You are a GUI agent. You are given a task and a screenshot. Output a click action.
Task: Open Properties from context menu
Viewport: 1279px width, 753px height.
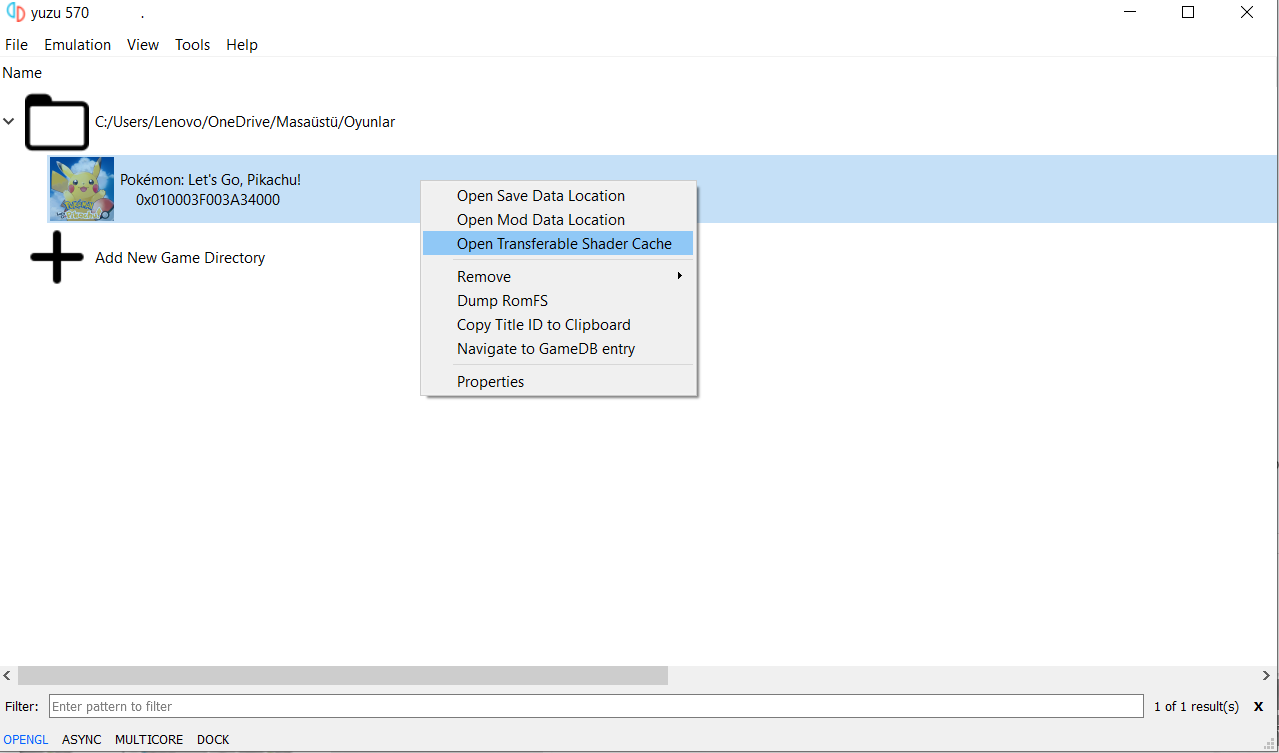tap(558, 382)
